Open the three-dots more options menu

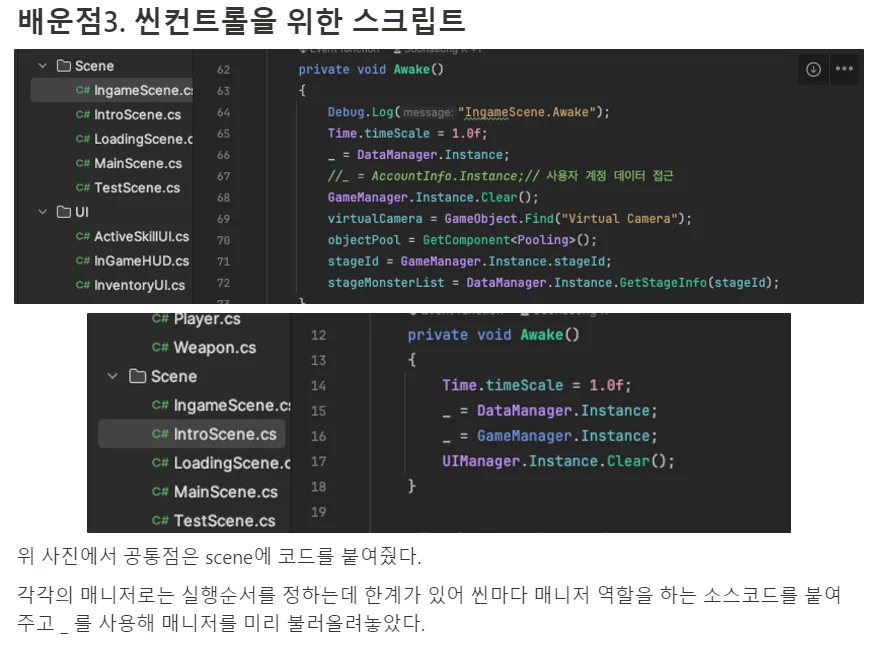coord(844,69)
